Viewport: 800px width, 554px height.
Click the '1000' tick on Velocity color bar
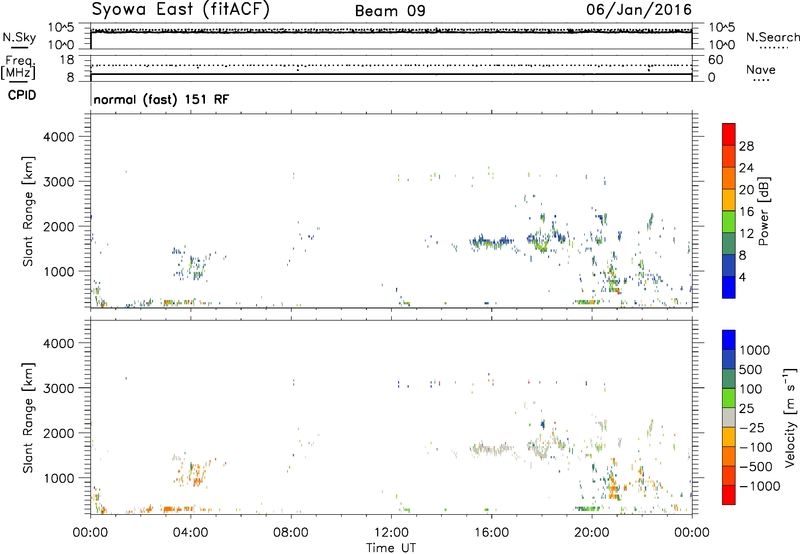(x=754, y=350)
